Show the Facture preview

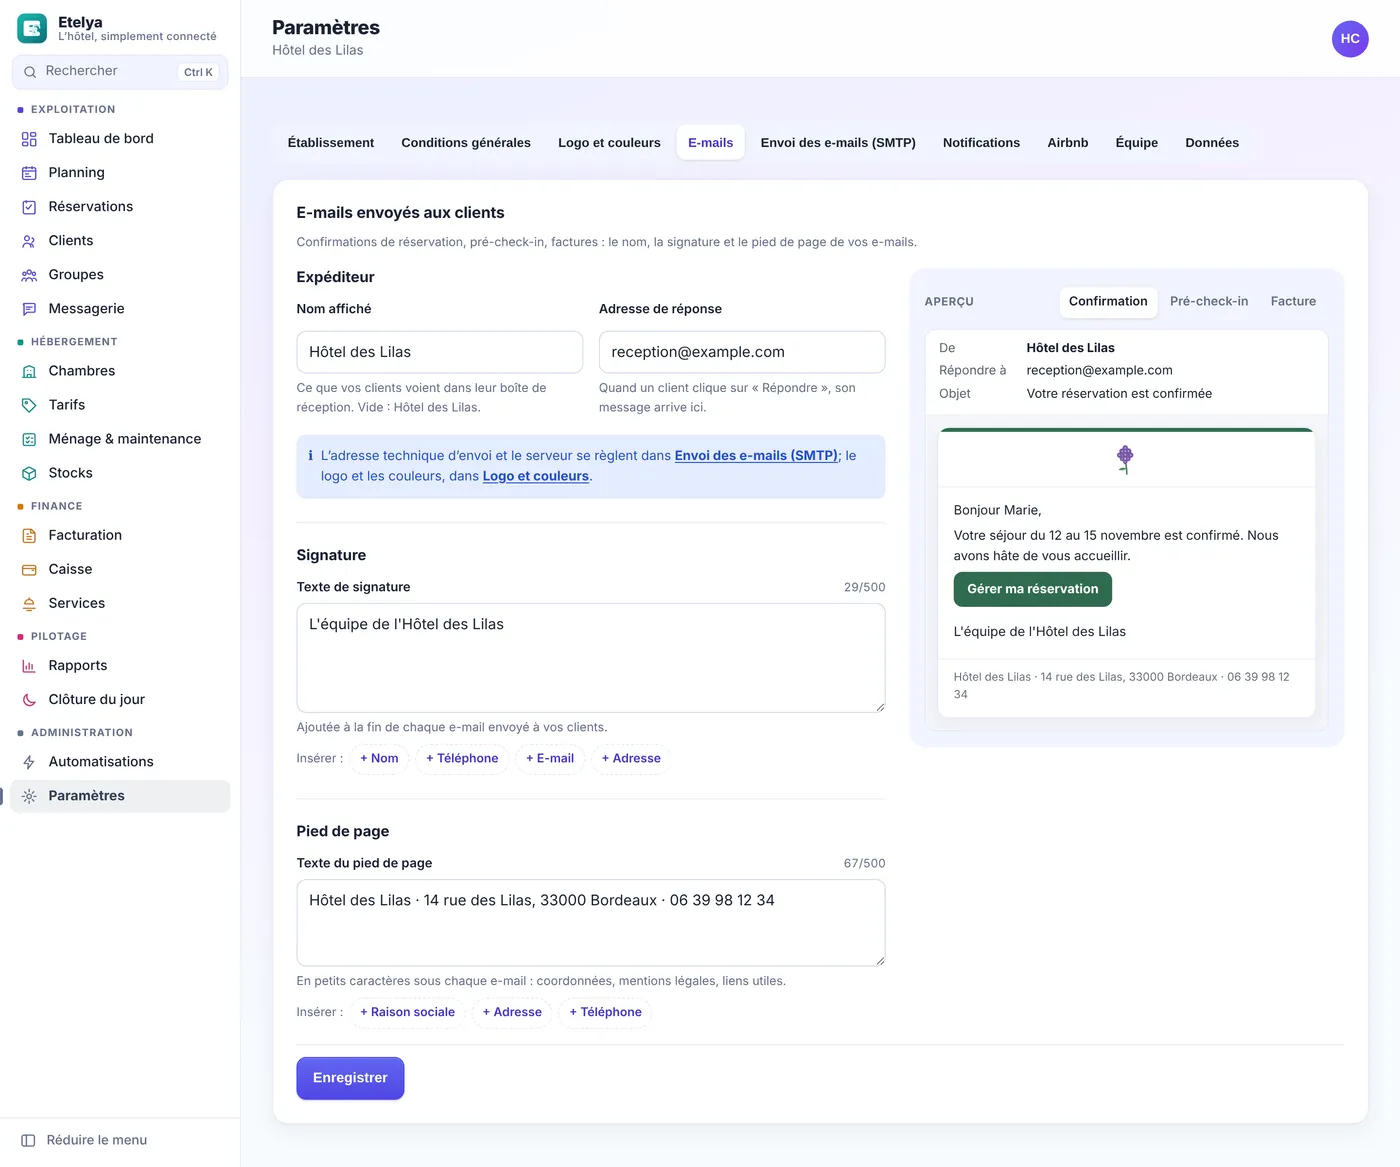1293,301
